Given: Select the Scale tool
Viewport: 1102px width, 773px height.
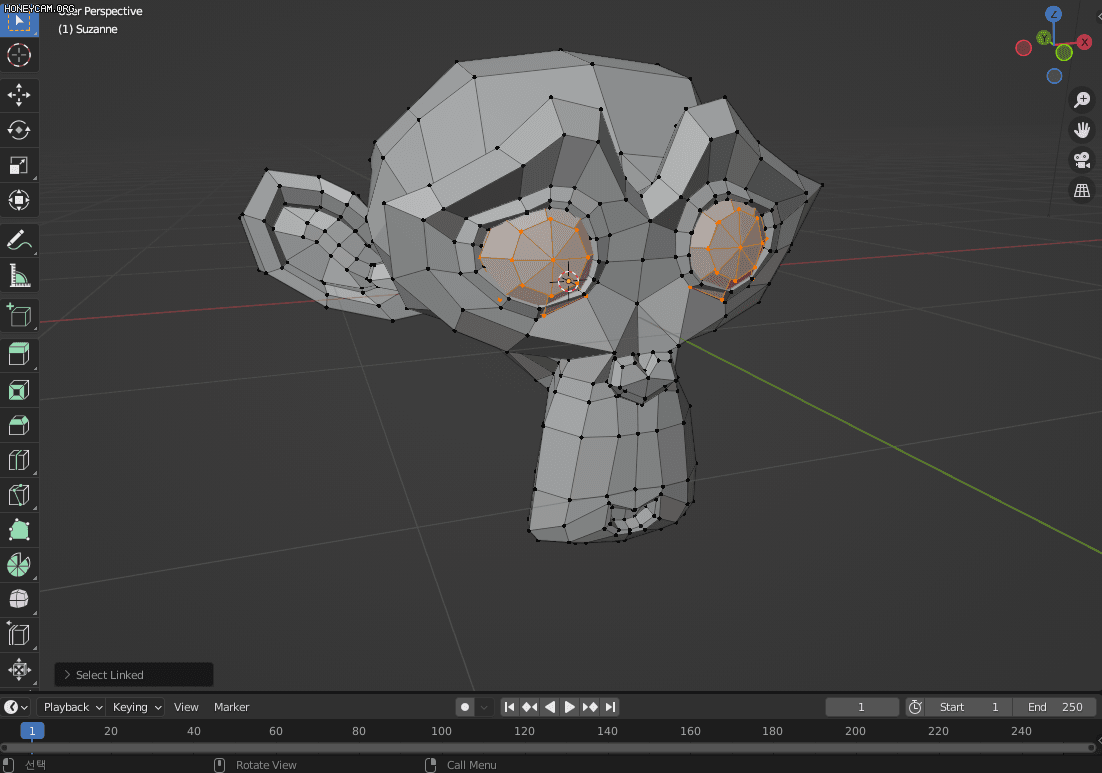Looking at the screenshot, I should [x=19, y=165].
